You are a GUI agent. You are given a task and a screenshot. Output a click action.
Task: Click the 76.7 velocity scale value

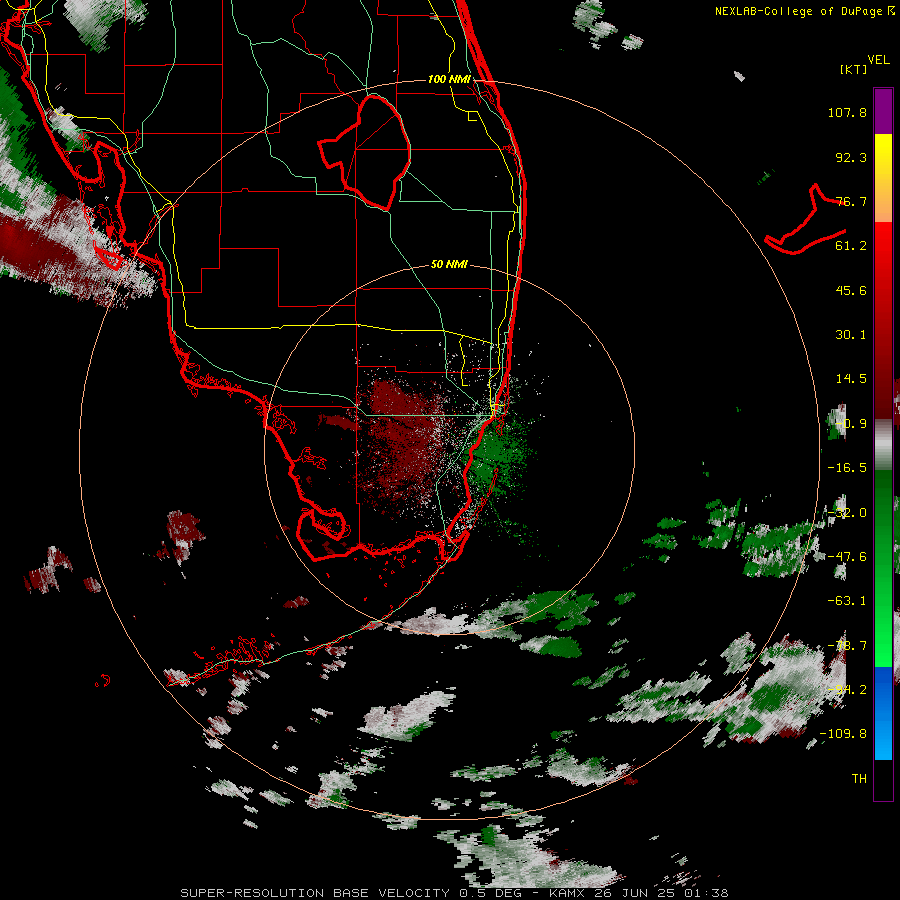coord(851,201)
